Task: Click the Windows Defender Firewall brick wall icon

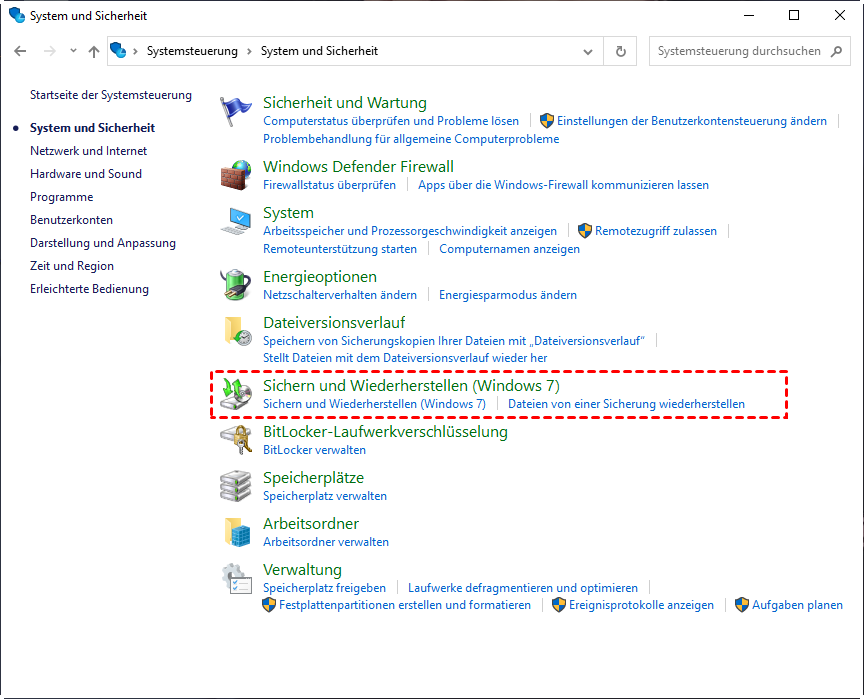Action: [236, 175]
